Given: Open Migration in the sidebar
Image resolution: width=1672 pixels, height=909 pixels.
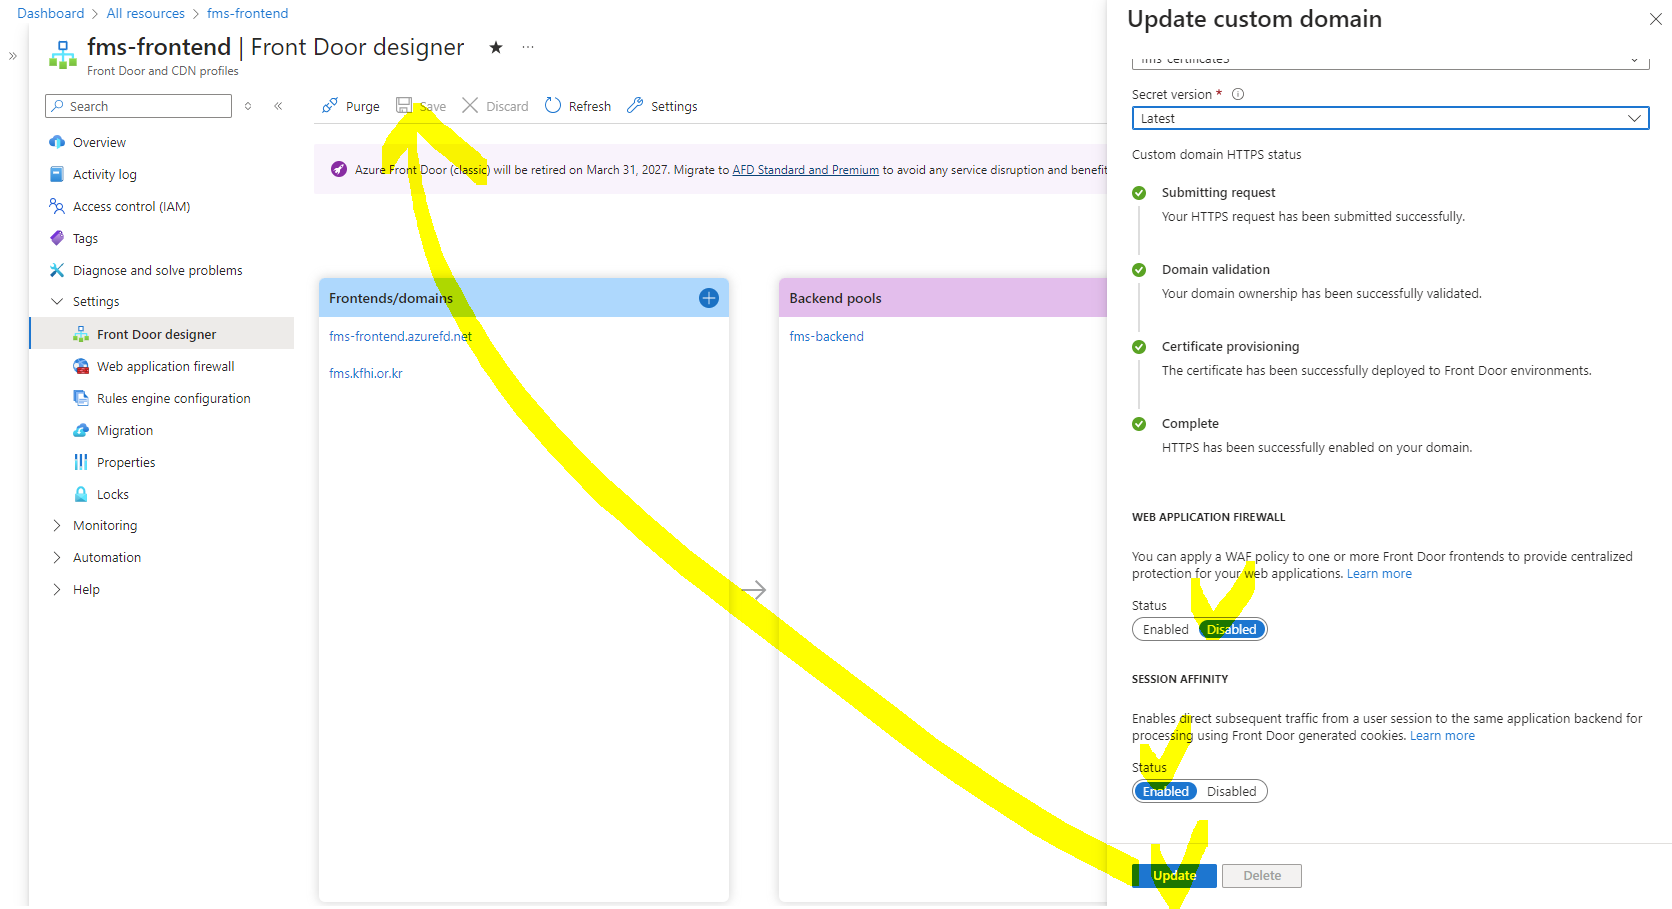Looking at the screenshot, I should [124, 431].
